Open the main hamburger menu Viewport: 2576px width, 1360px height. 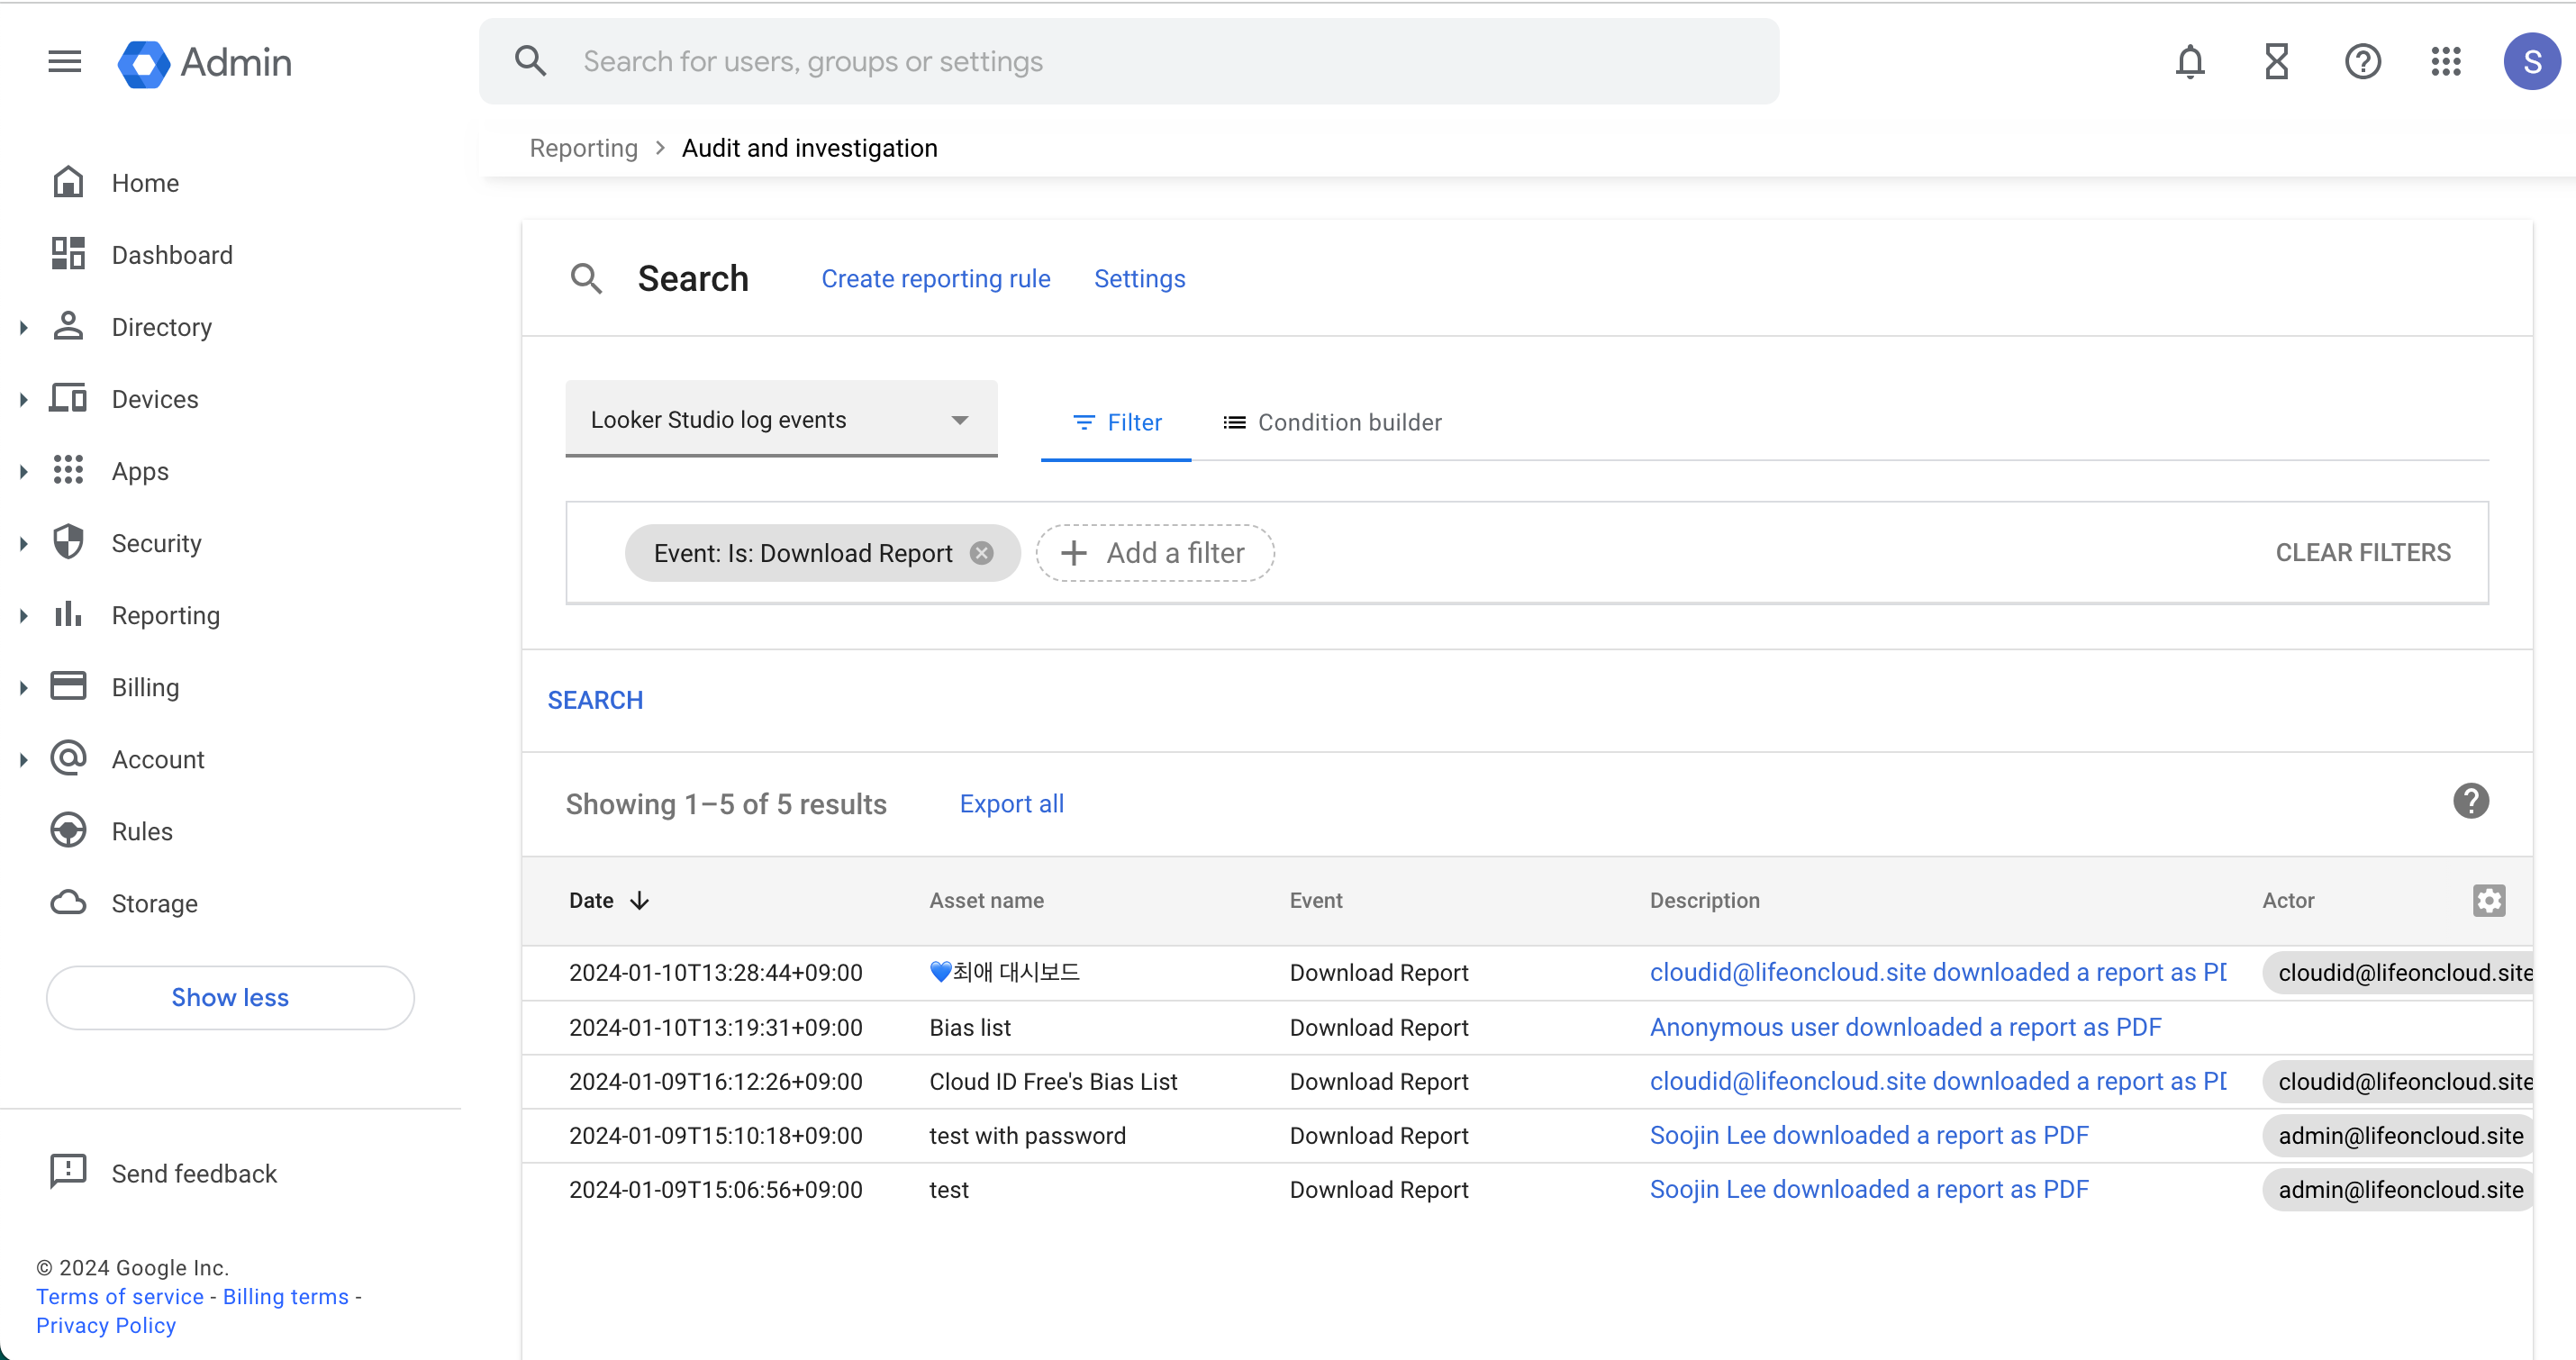click(x=64, y=62)
